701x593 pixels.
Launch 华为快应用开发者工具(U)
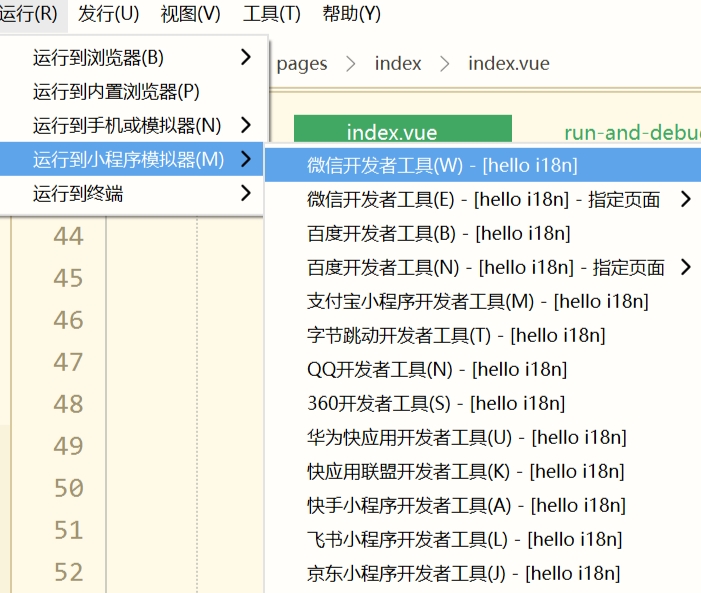pos(466,437)
